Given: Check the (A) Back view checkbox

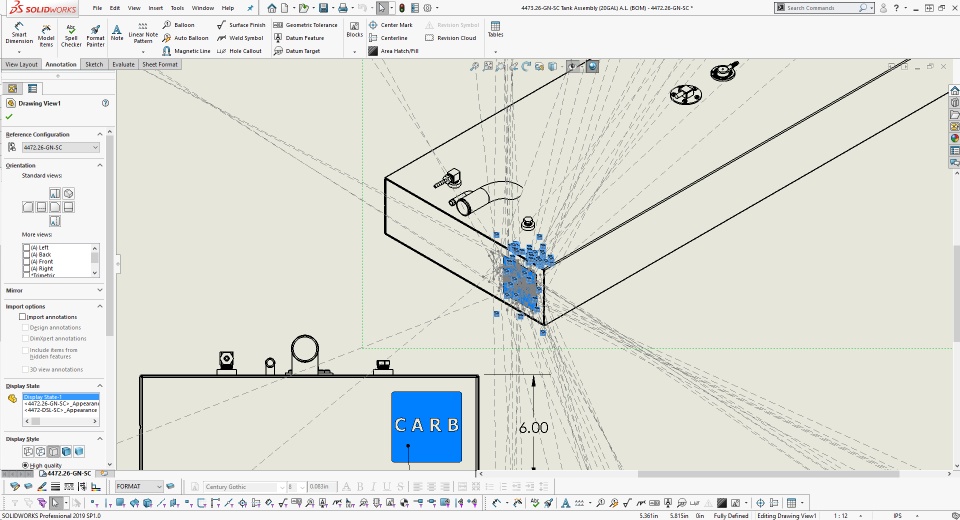Looking at the screenshot, I should click(x=26, y=255).
